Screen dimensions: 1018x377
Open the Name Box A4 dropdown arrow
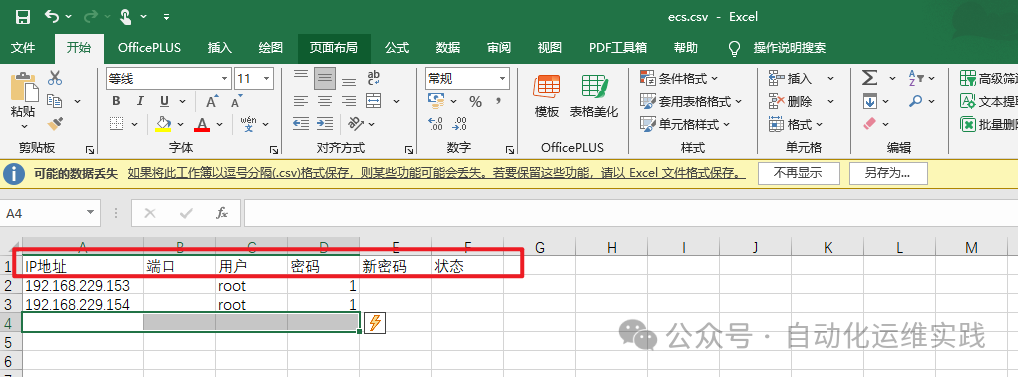click(x=90, y=213)
